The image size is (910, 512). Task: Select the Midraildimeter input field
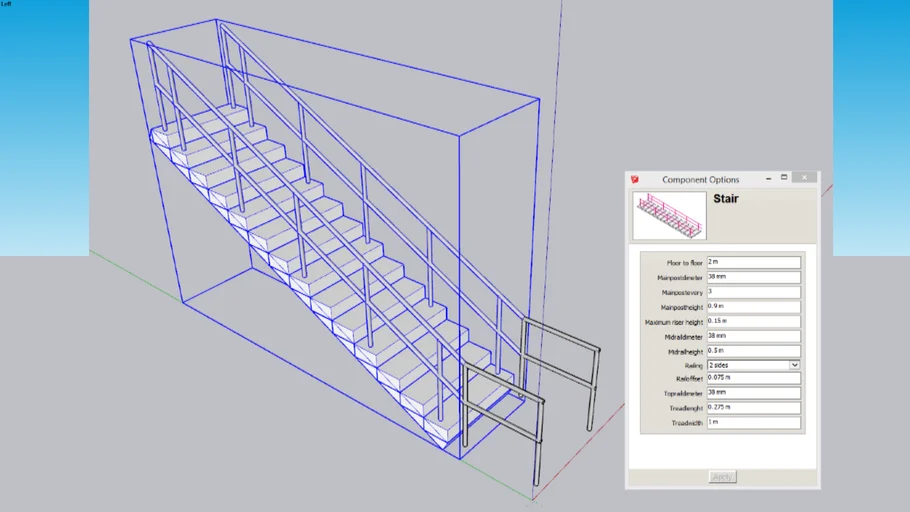tap(754, 336)
